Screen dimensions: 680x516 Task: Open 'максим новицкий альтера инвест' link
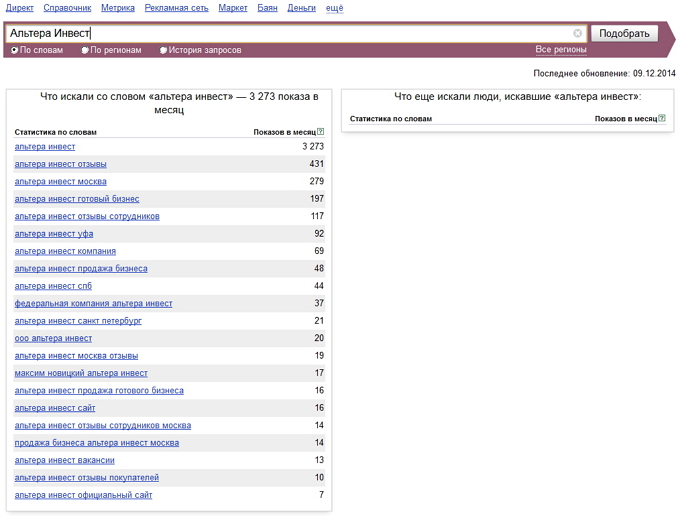(x=81, y=373)
